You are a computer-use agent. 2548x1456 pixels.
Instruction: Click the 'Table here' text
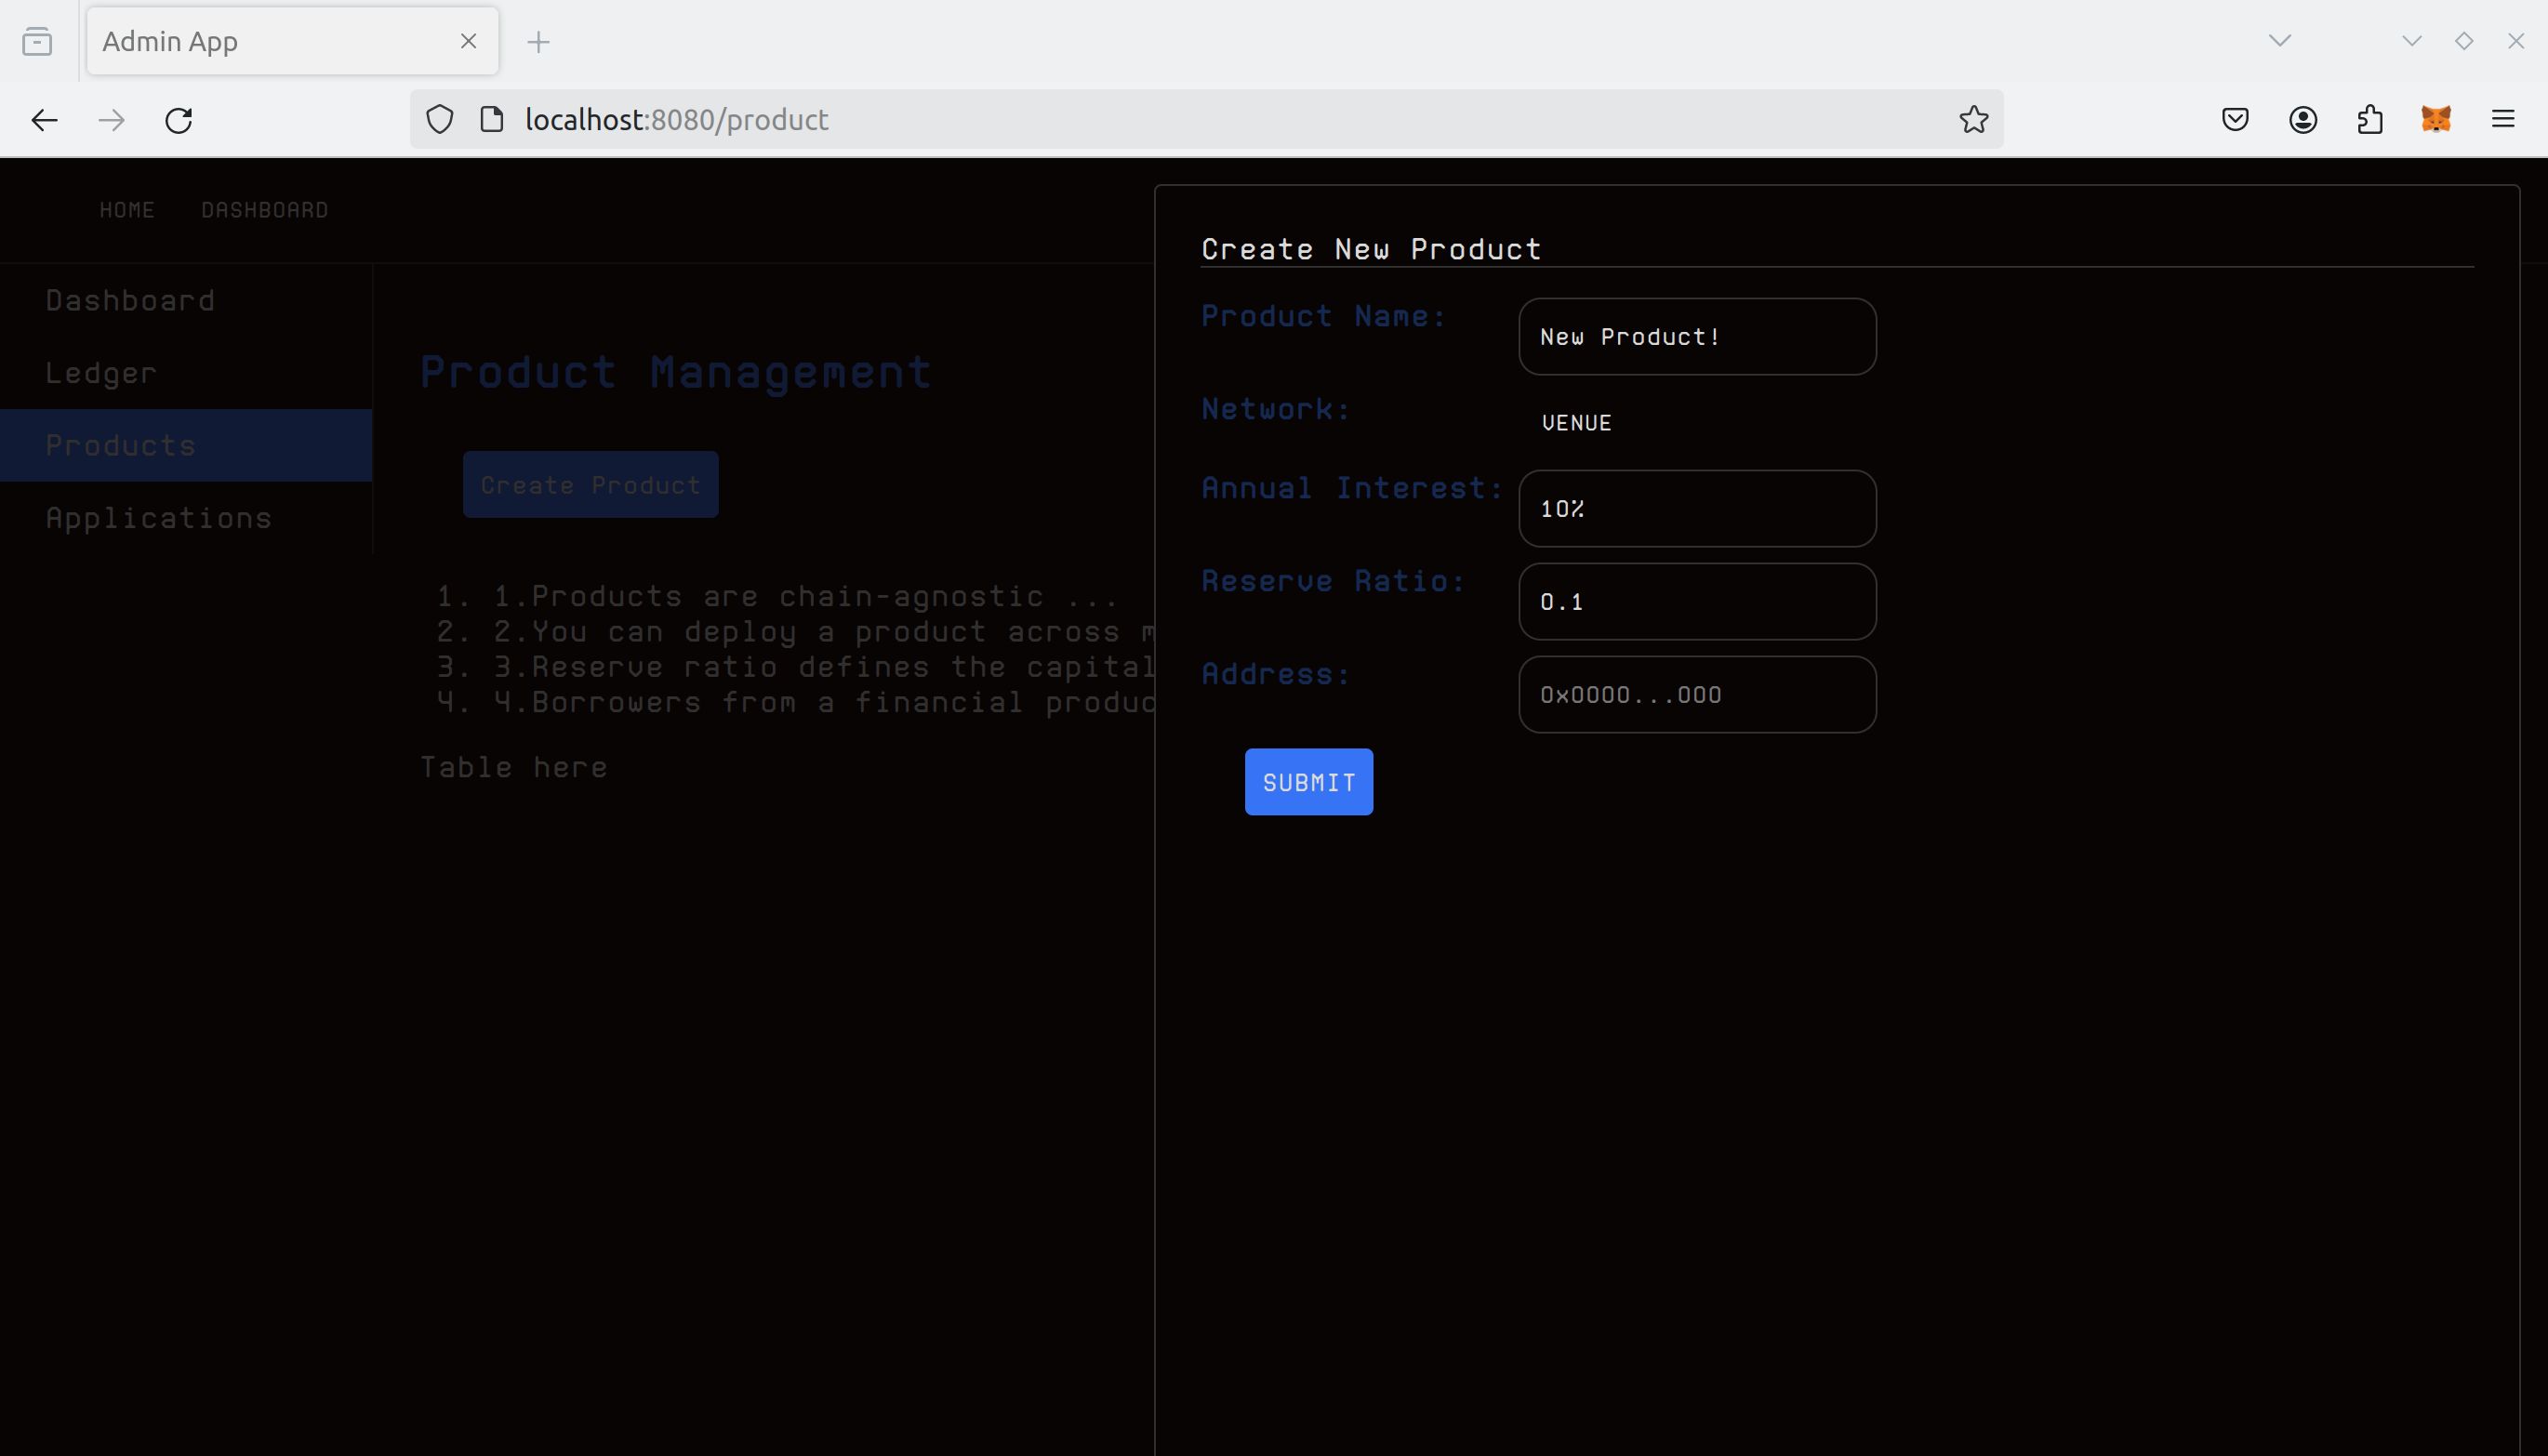[514, 767]
